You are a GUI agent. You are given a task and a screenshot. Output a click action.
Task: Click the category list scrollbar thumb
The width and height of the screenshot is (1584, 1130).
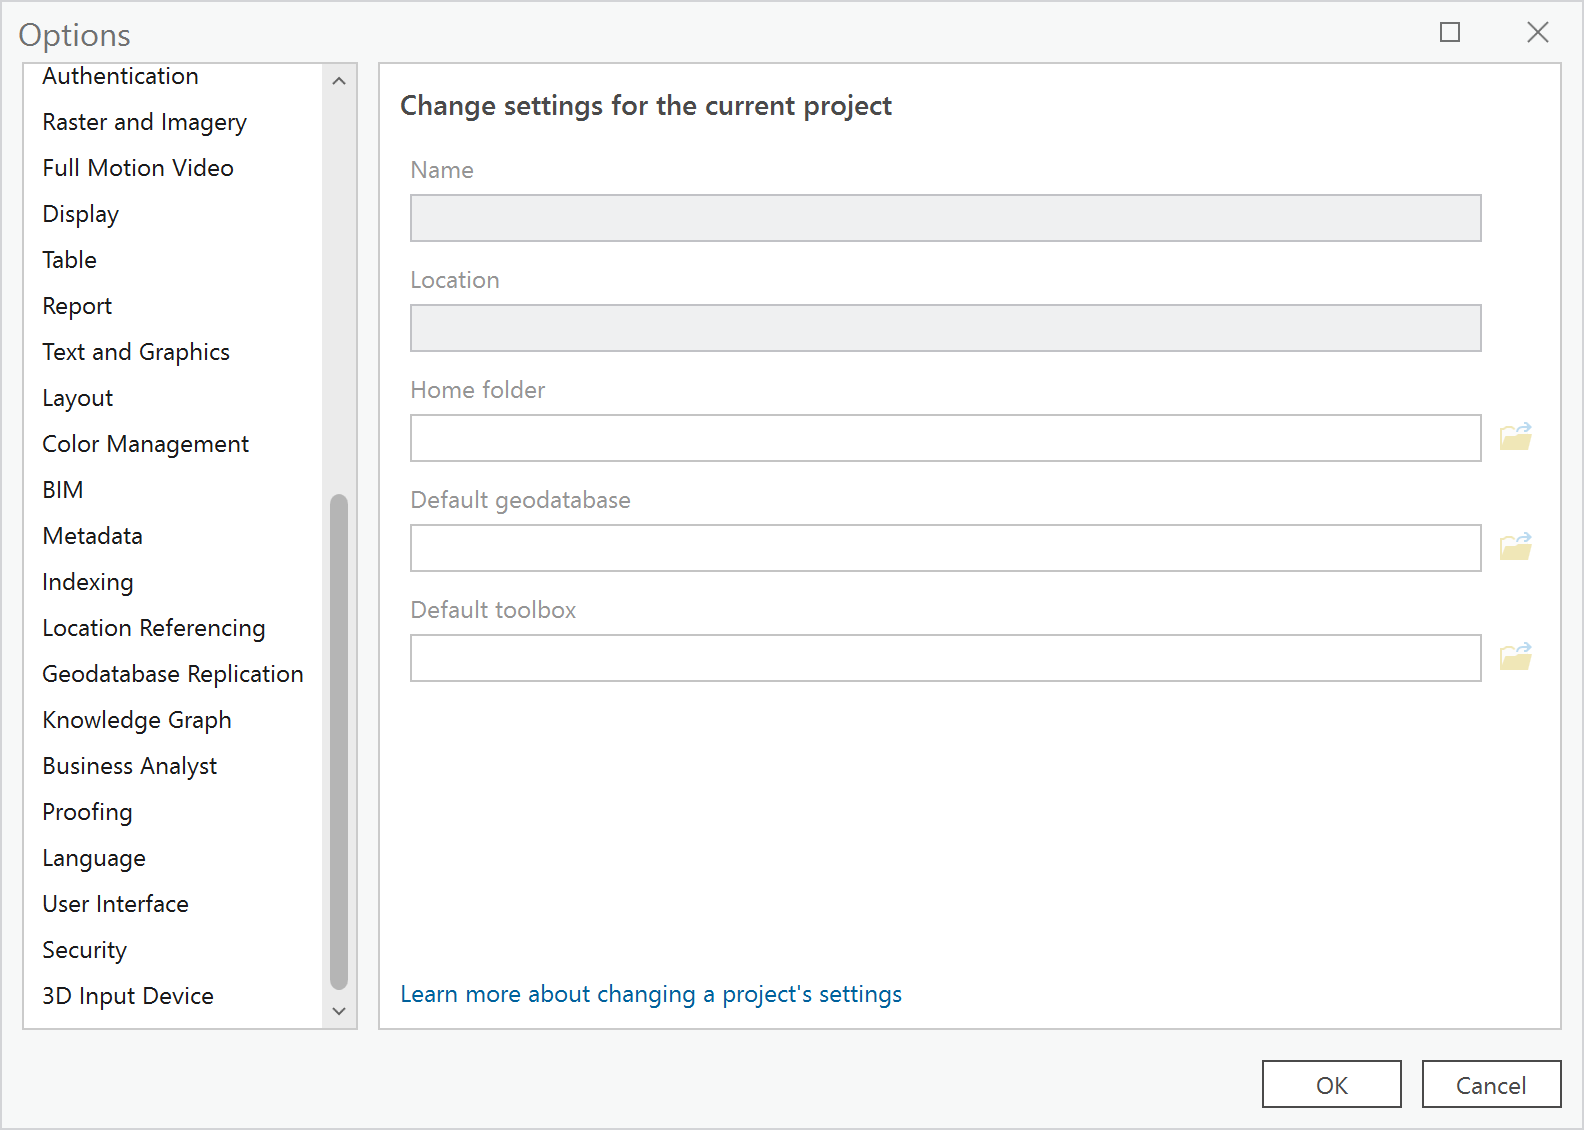339,740
